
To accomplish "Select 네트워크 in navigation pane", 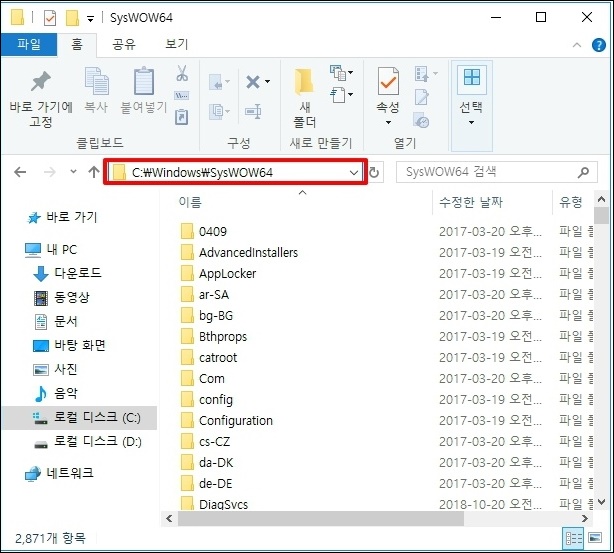I will (x=59, y=473).
